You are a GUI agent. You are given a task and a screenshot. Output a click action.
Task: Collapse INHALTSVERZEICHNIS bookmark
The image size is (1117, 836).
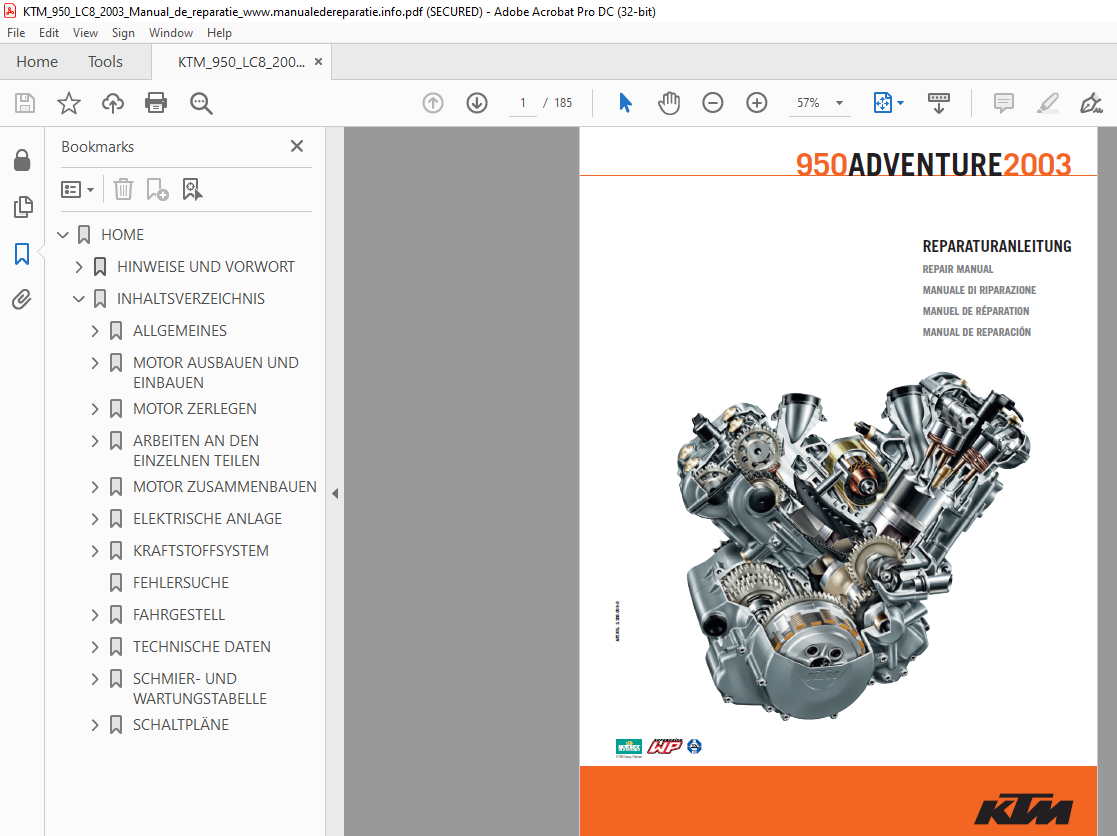[x=79, y=299]
